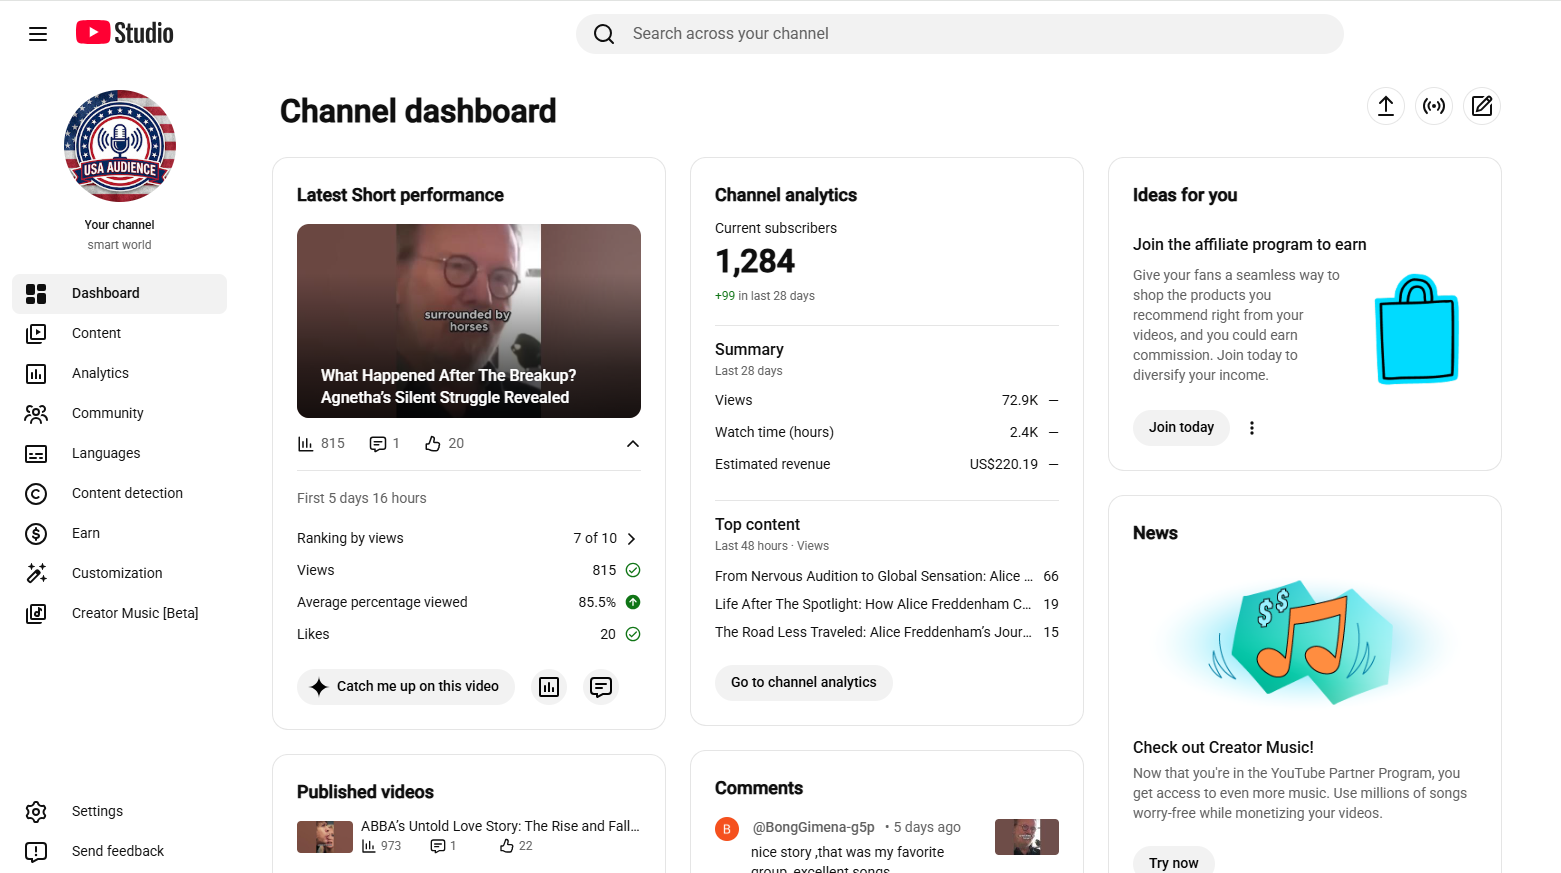Click the '+99 in last 28 days' text

point(765,296)
